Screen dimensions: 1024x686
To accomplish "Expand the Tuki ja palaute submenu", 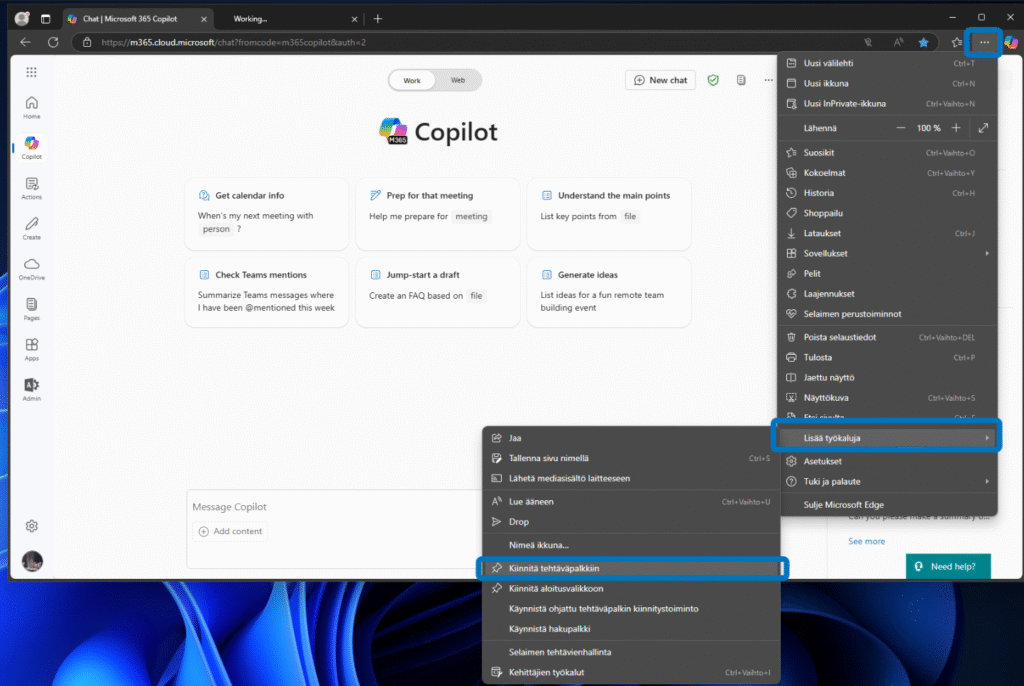I will 888,482.
